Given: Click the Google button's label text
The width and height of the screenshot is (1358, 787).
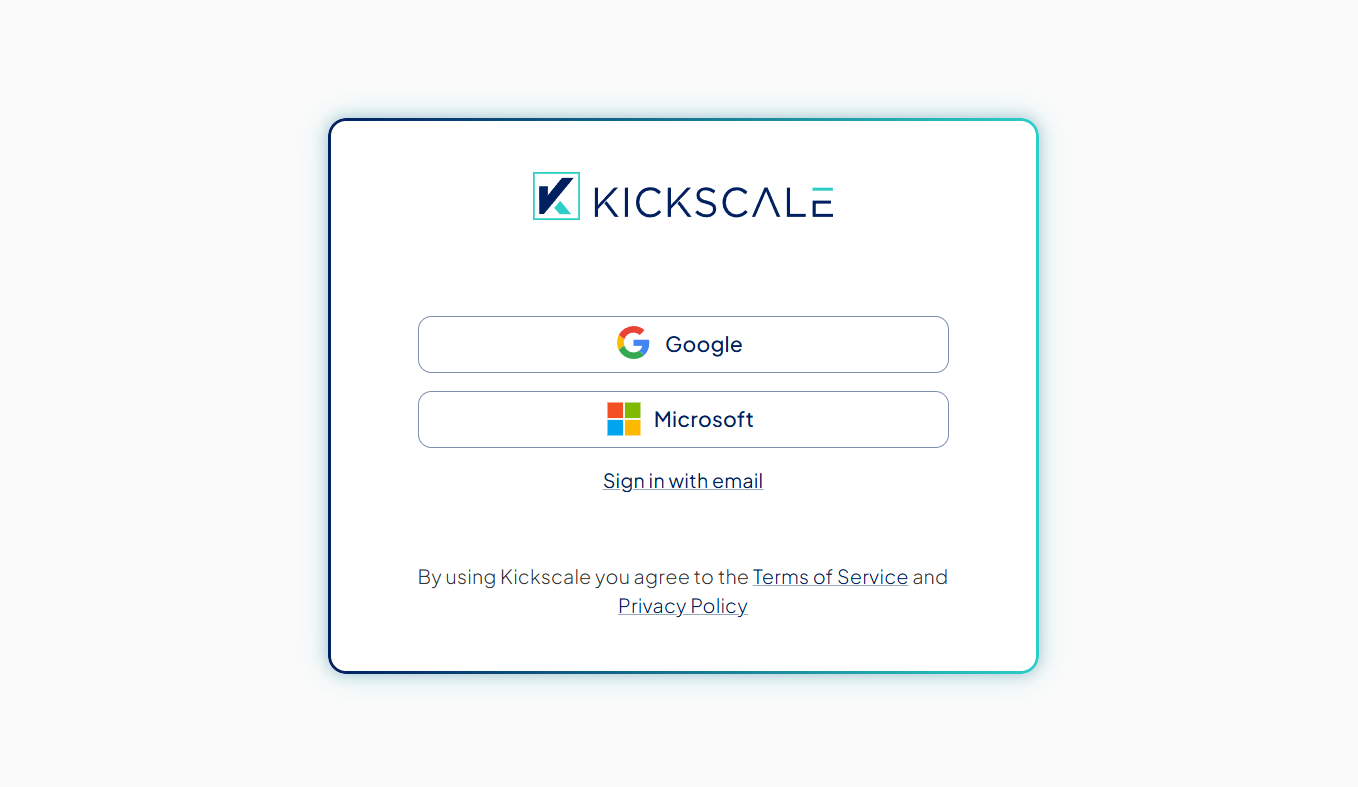Looking at the screenshot, I should [703, 344].
